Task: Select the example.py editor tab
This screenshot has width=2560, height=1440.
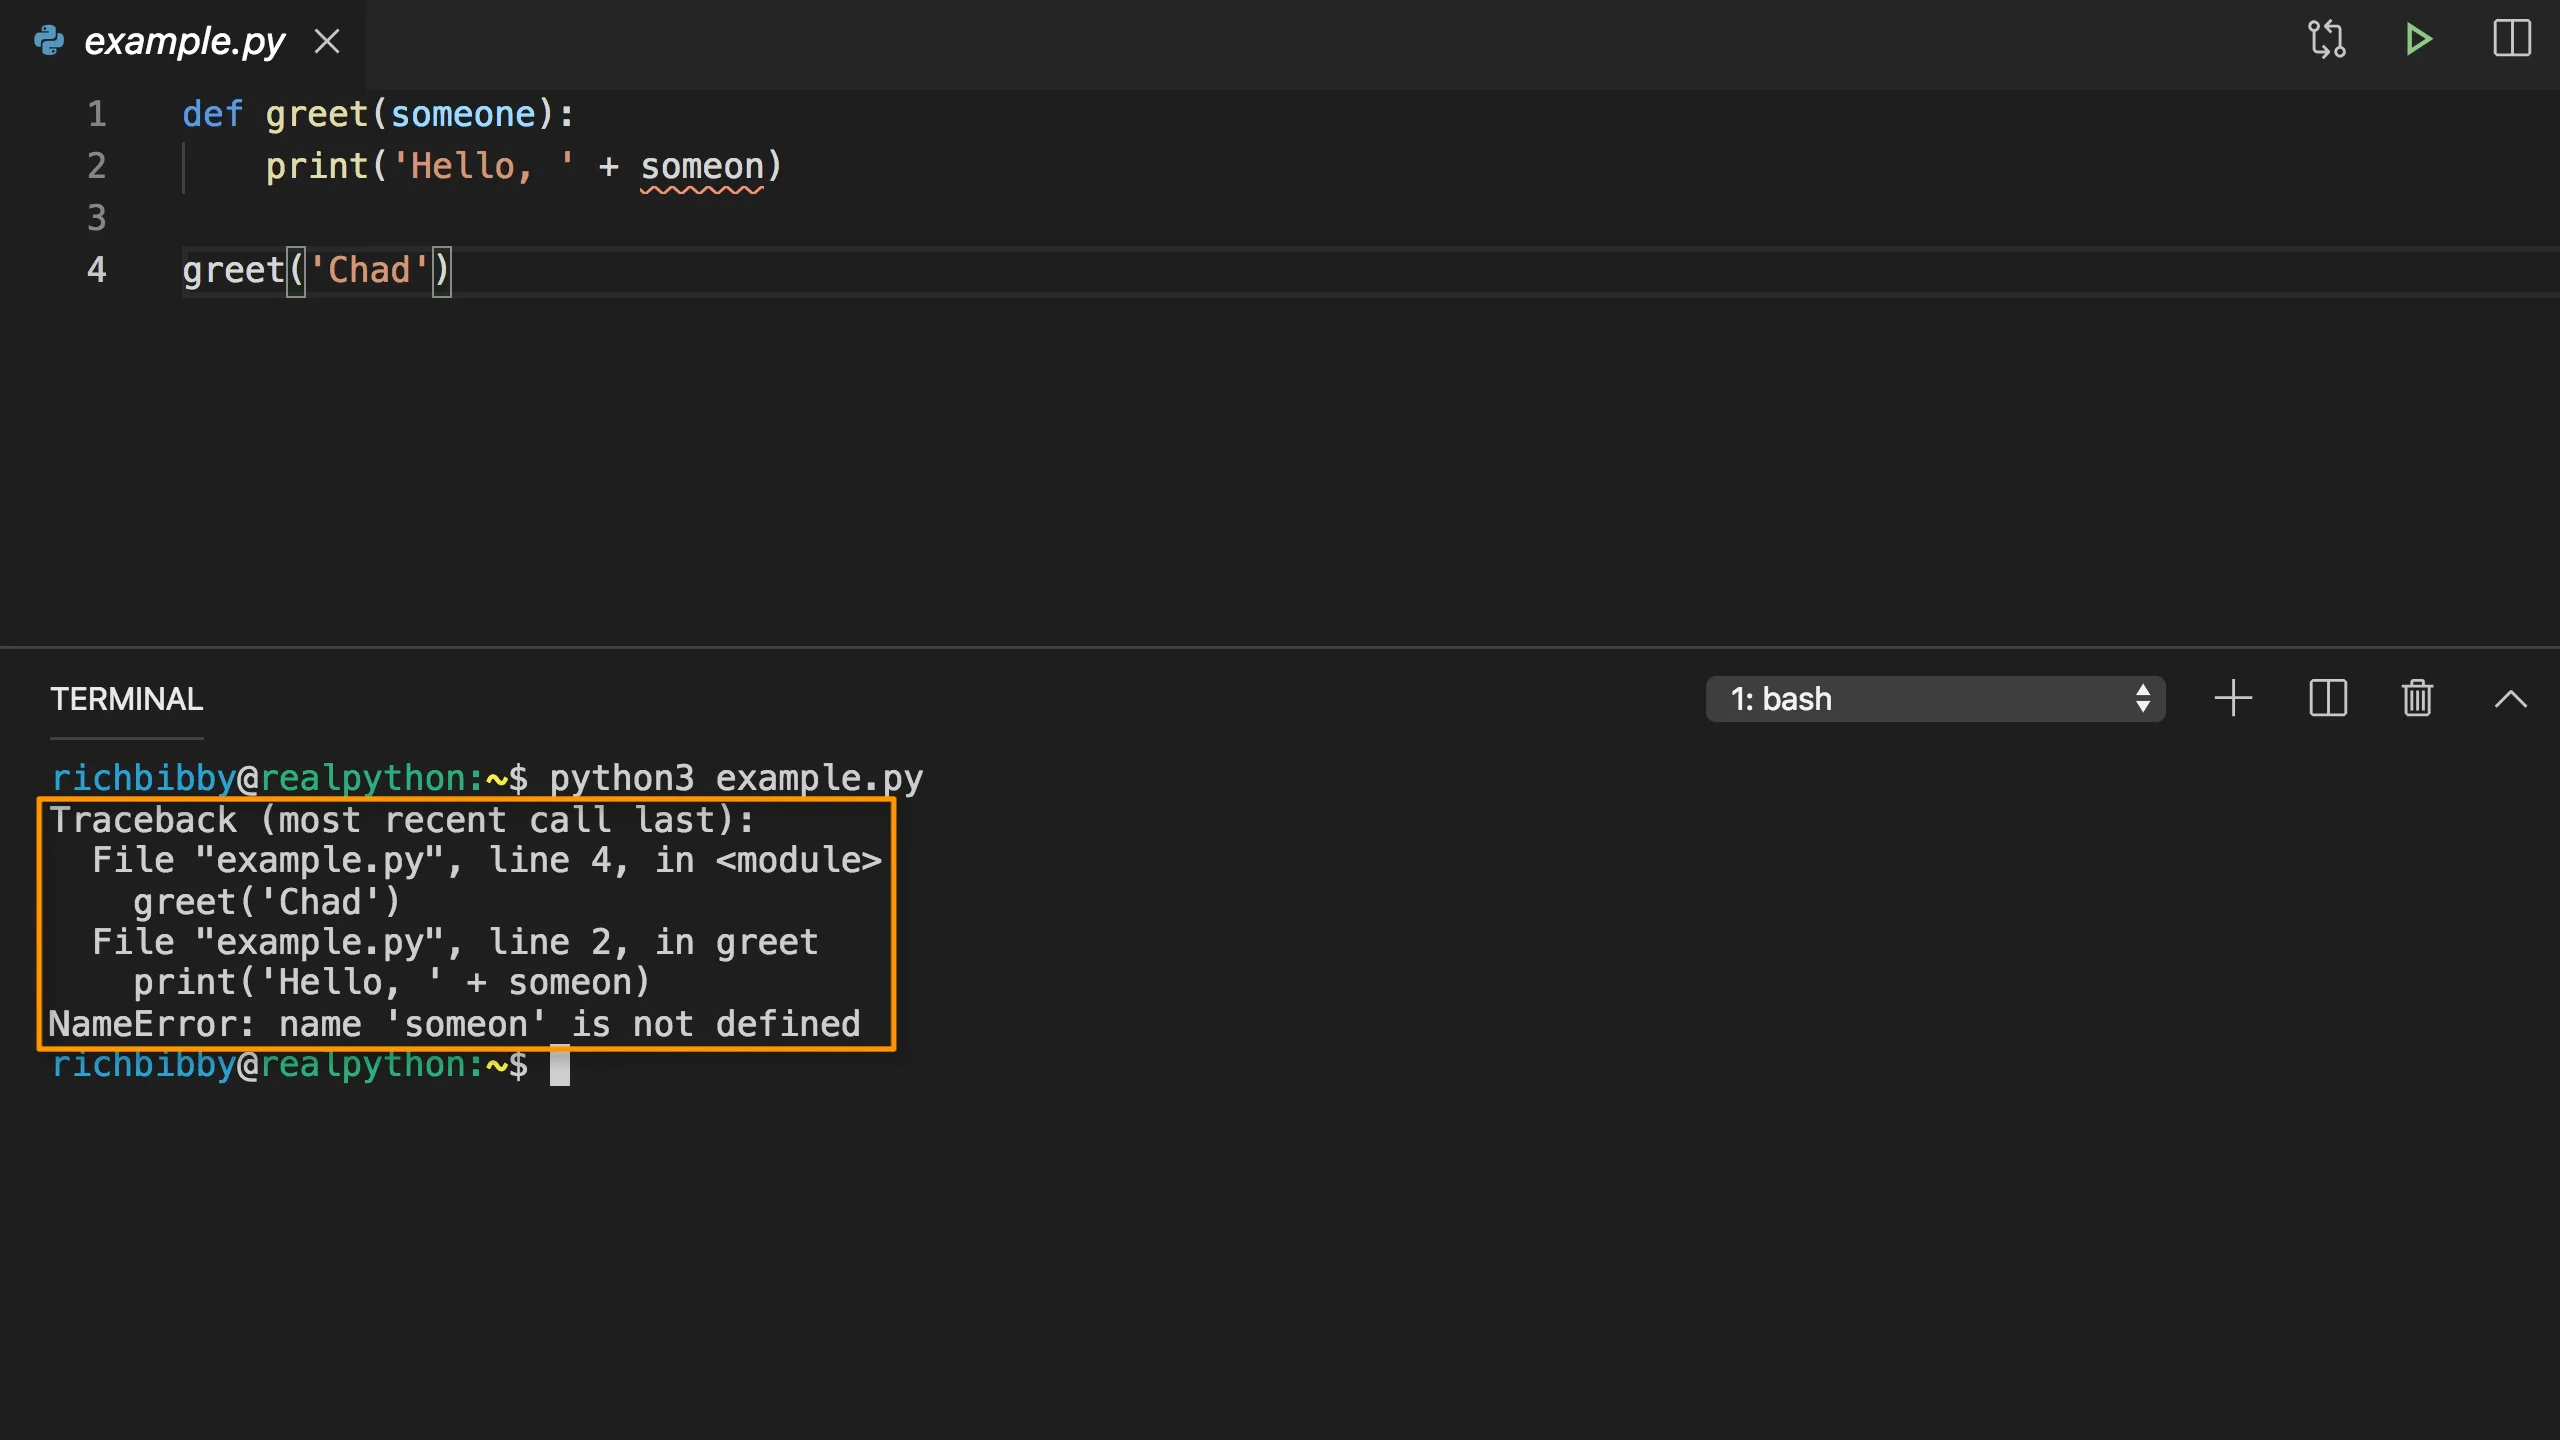Action: pyautogui.click(x=184, y=41)
